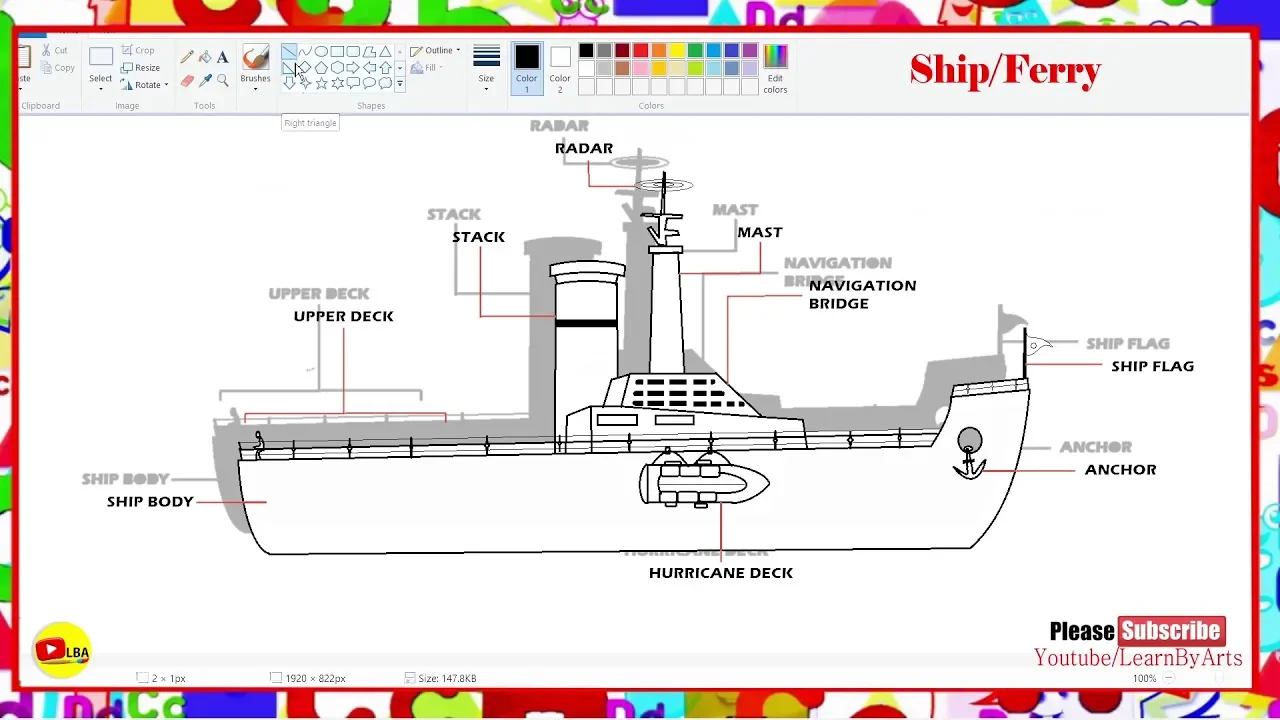Choose the black color swatch

586,51
